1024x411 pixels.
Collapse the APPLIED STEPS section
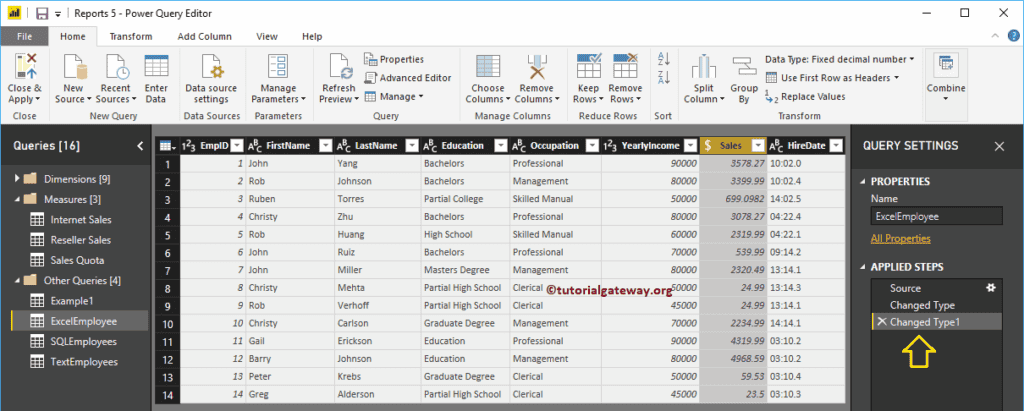864,267
